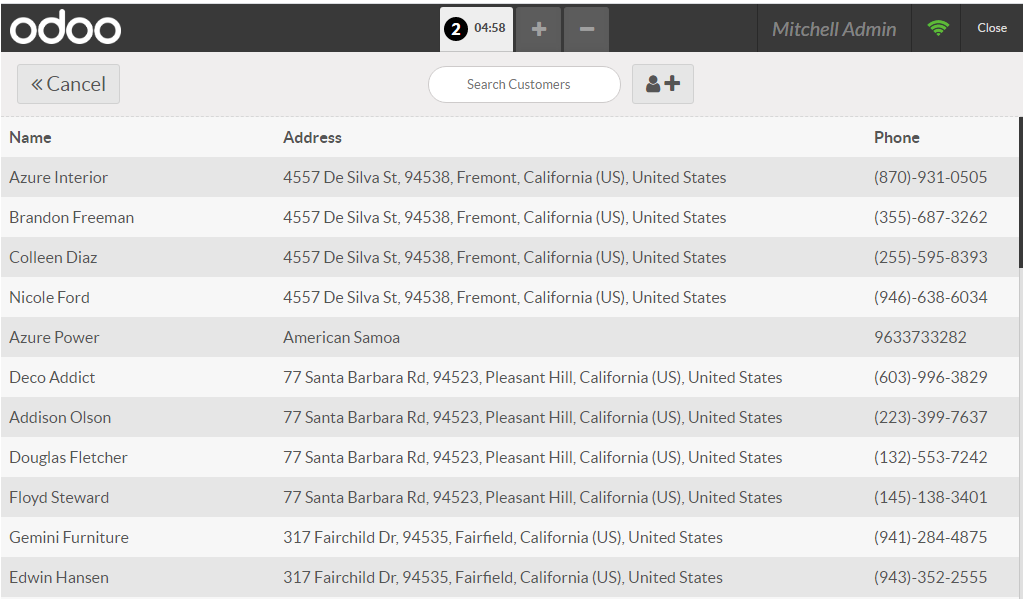
Task: Click the American Samoa address cell
Action: point(341,338)
